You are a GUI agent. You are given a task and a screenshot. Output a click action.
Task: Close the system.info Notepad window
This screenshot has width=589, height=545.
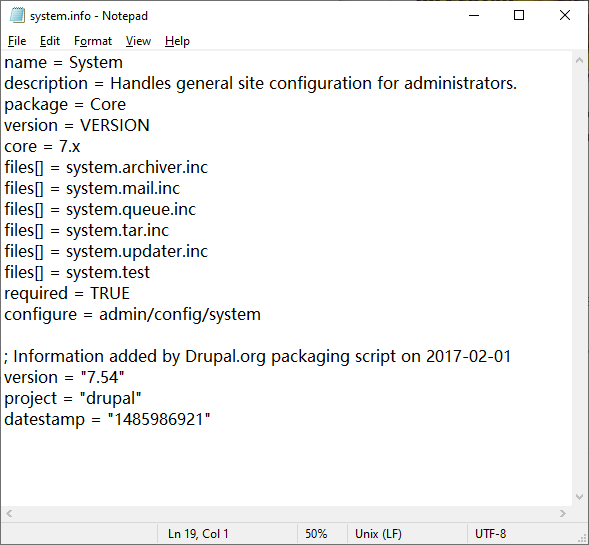click(x=565, y=15)
